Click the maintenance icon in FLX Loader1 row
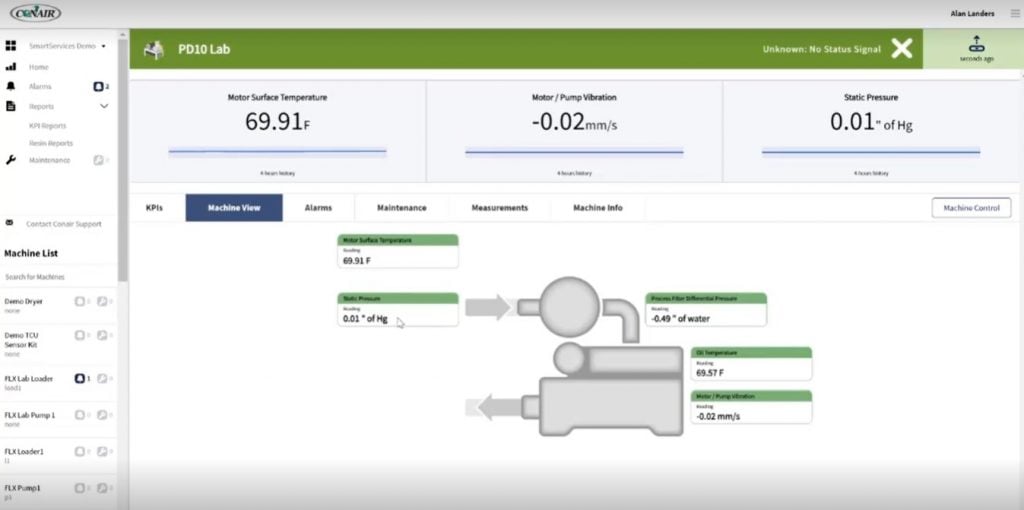This screenshot has height=510, width=1024. (102, 451)
